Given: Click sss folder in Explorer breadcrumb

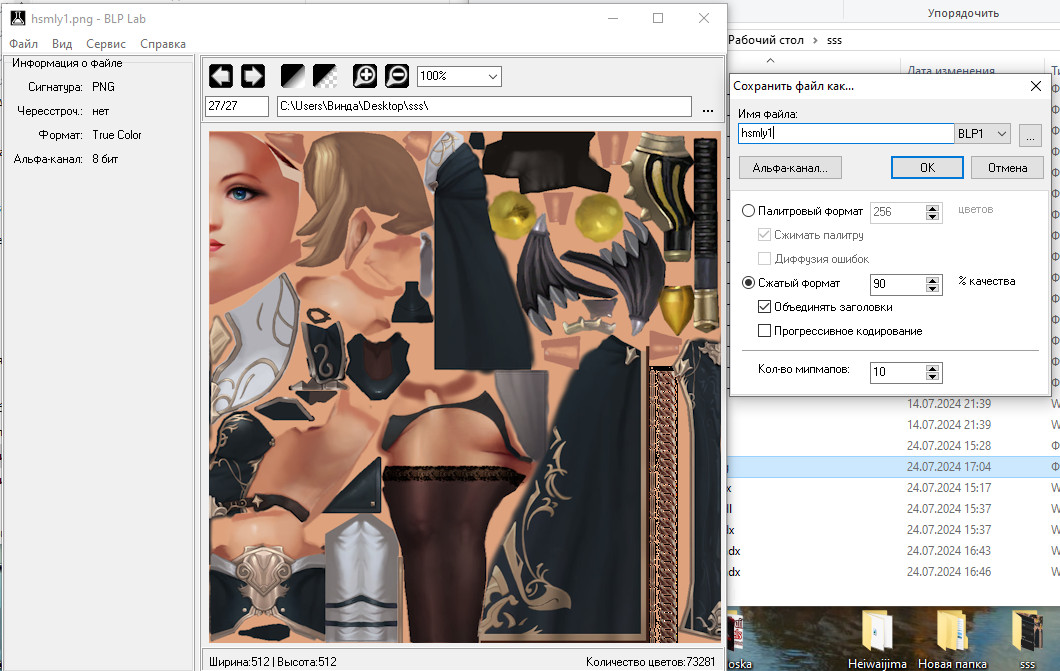Looking at the screenshot, I should 834,41.
